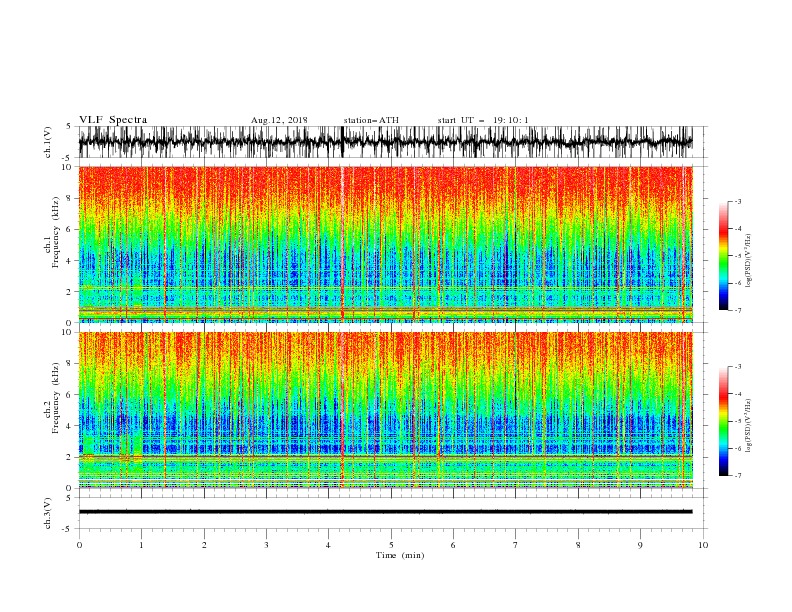Click the ch.1 colorbar log(PSD) label
This screenshot has height=612, width=792.
[749, 261]
